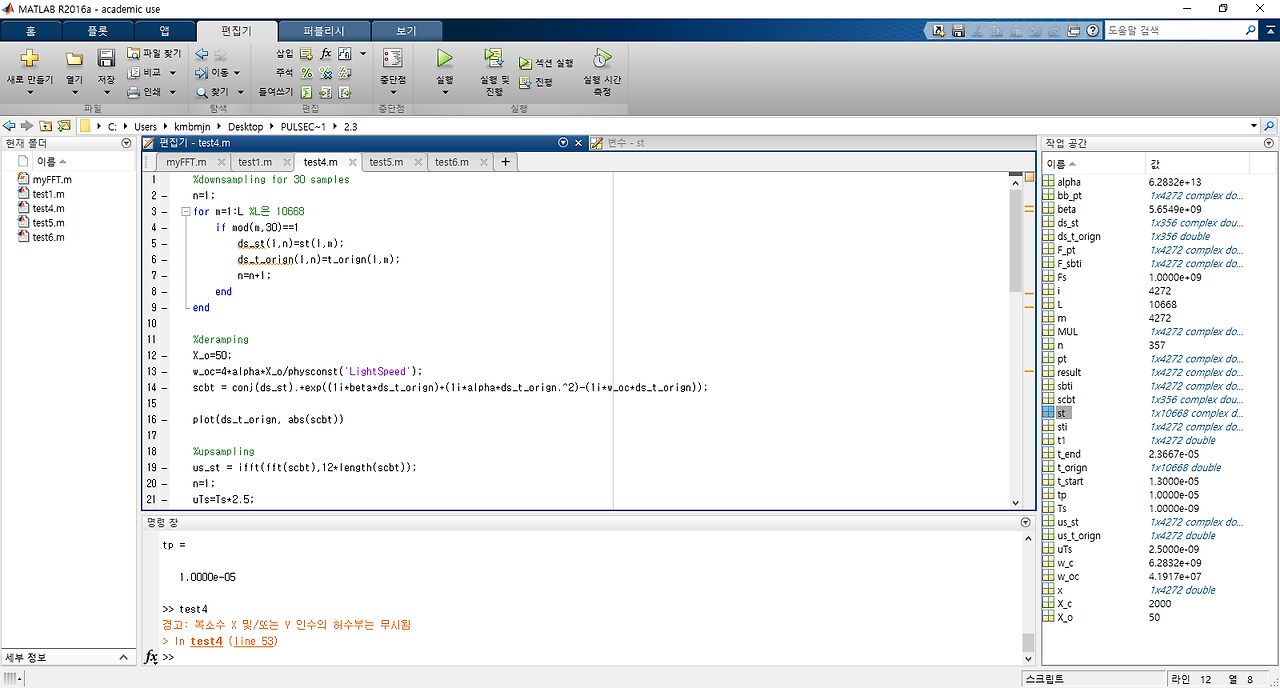
Task: Select test1.m in the 현재 폴더 list
Action: pyautogui.click(x=48, y=194)
